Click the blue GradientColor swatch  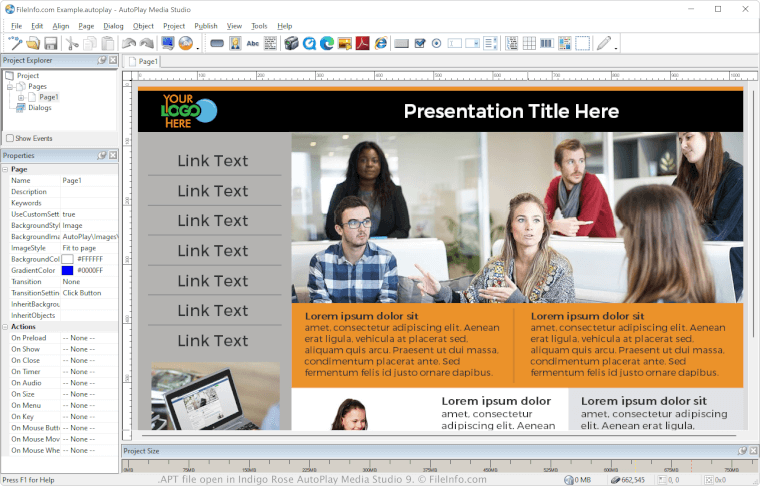coord(67,270)
